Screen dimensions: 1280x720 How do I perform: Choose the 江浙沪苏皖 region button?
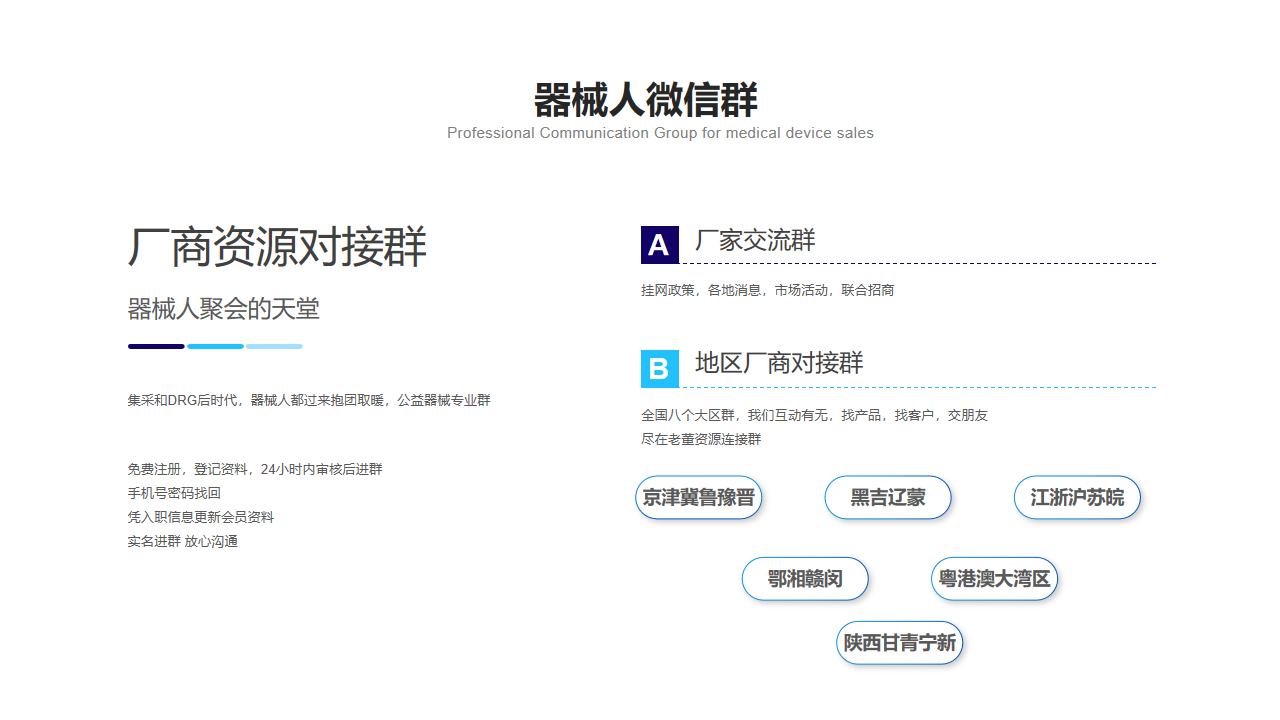1077,497
